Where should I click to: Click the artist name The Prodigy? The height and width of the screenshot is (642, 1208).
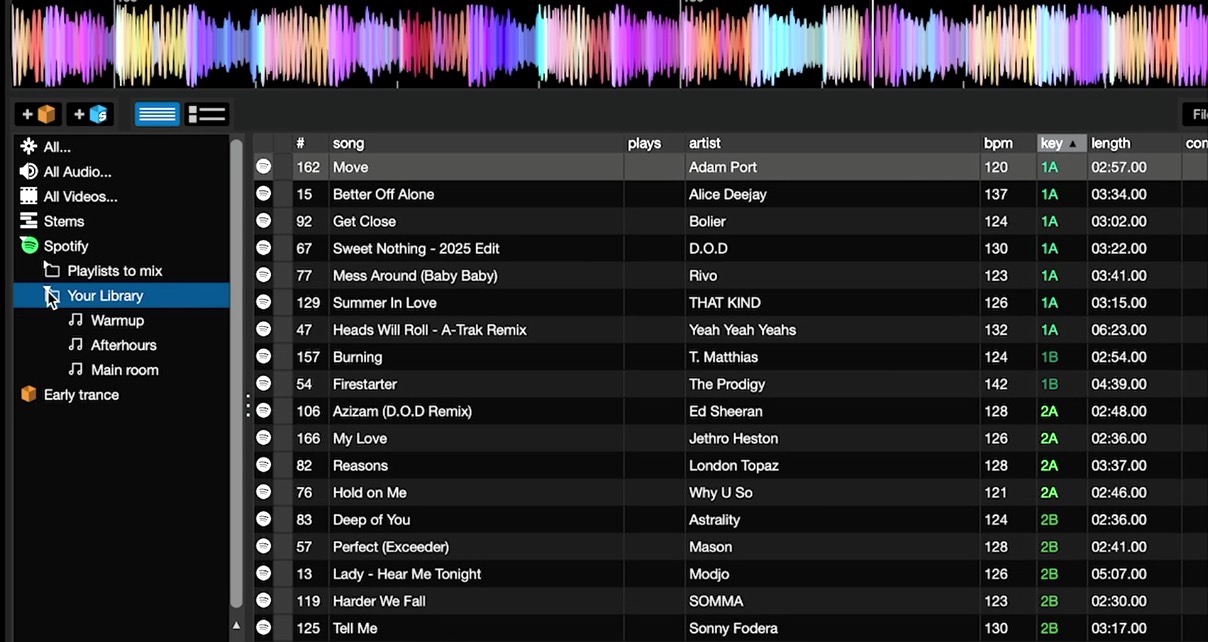727,383
